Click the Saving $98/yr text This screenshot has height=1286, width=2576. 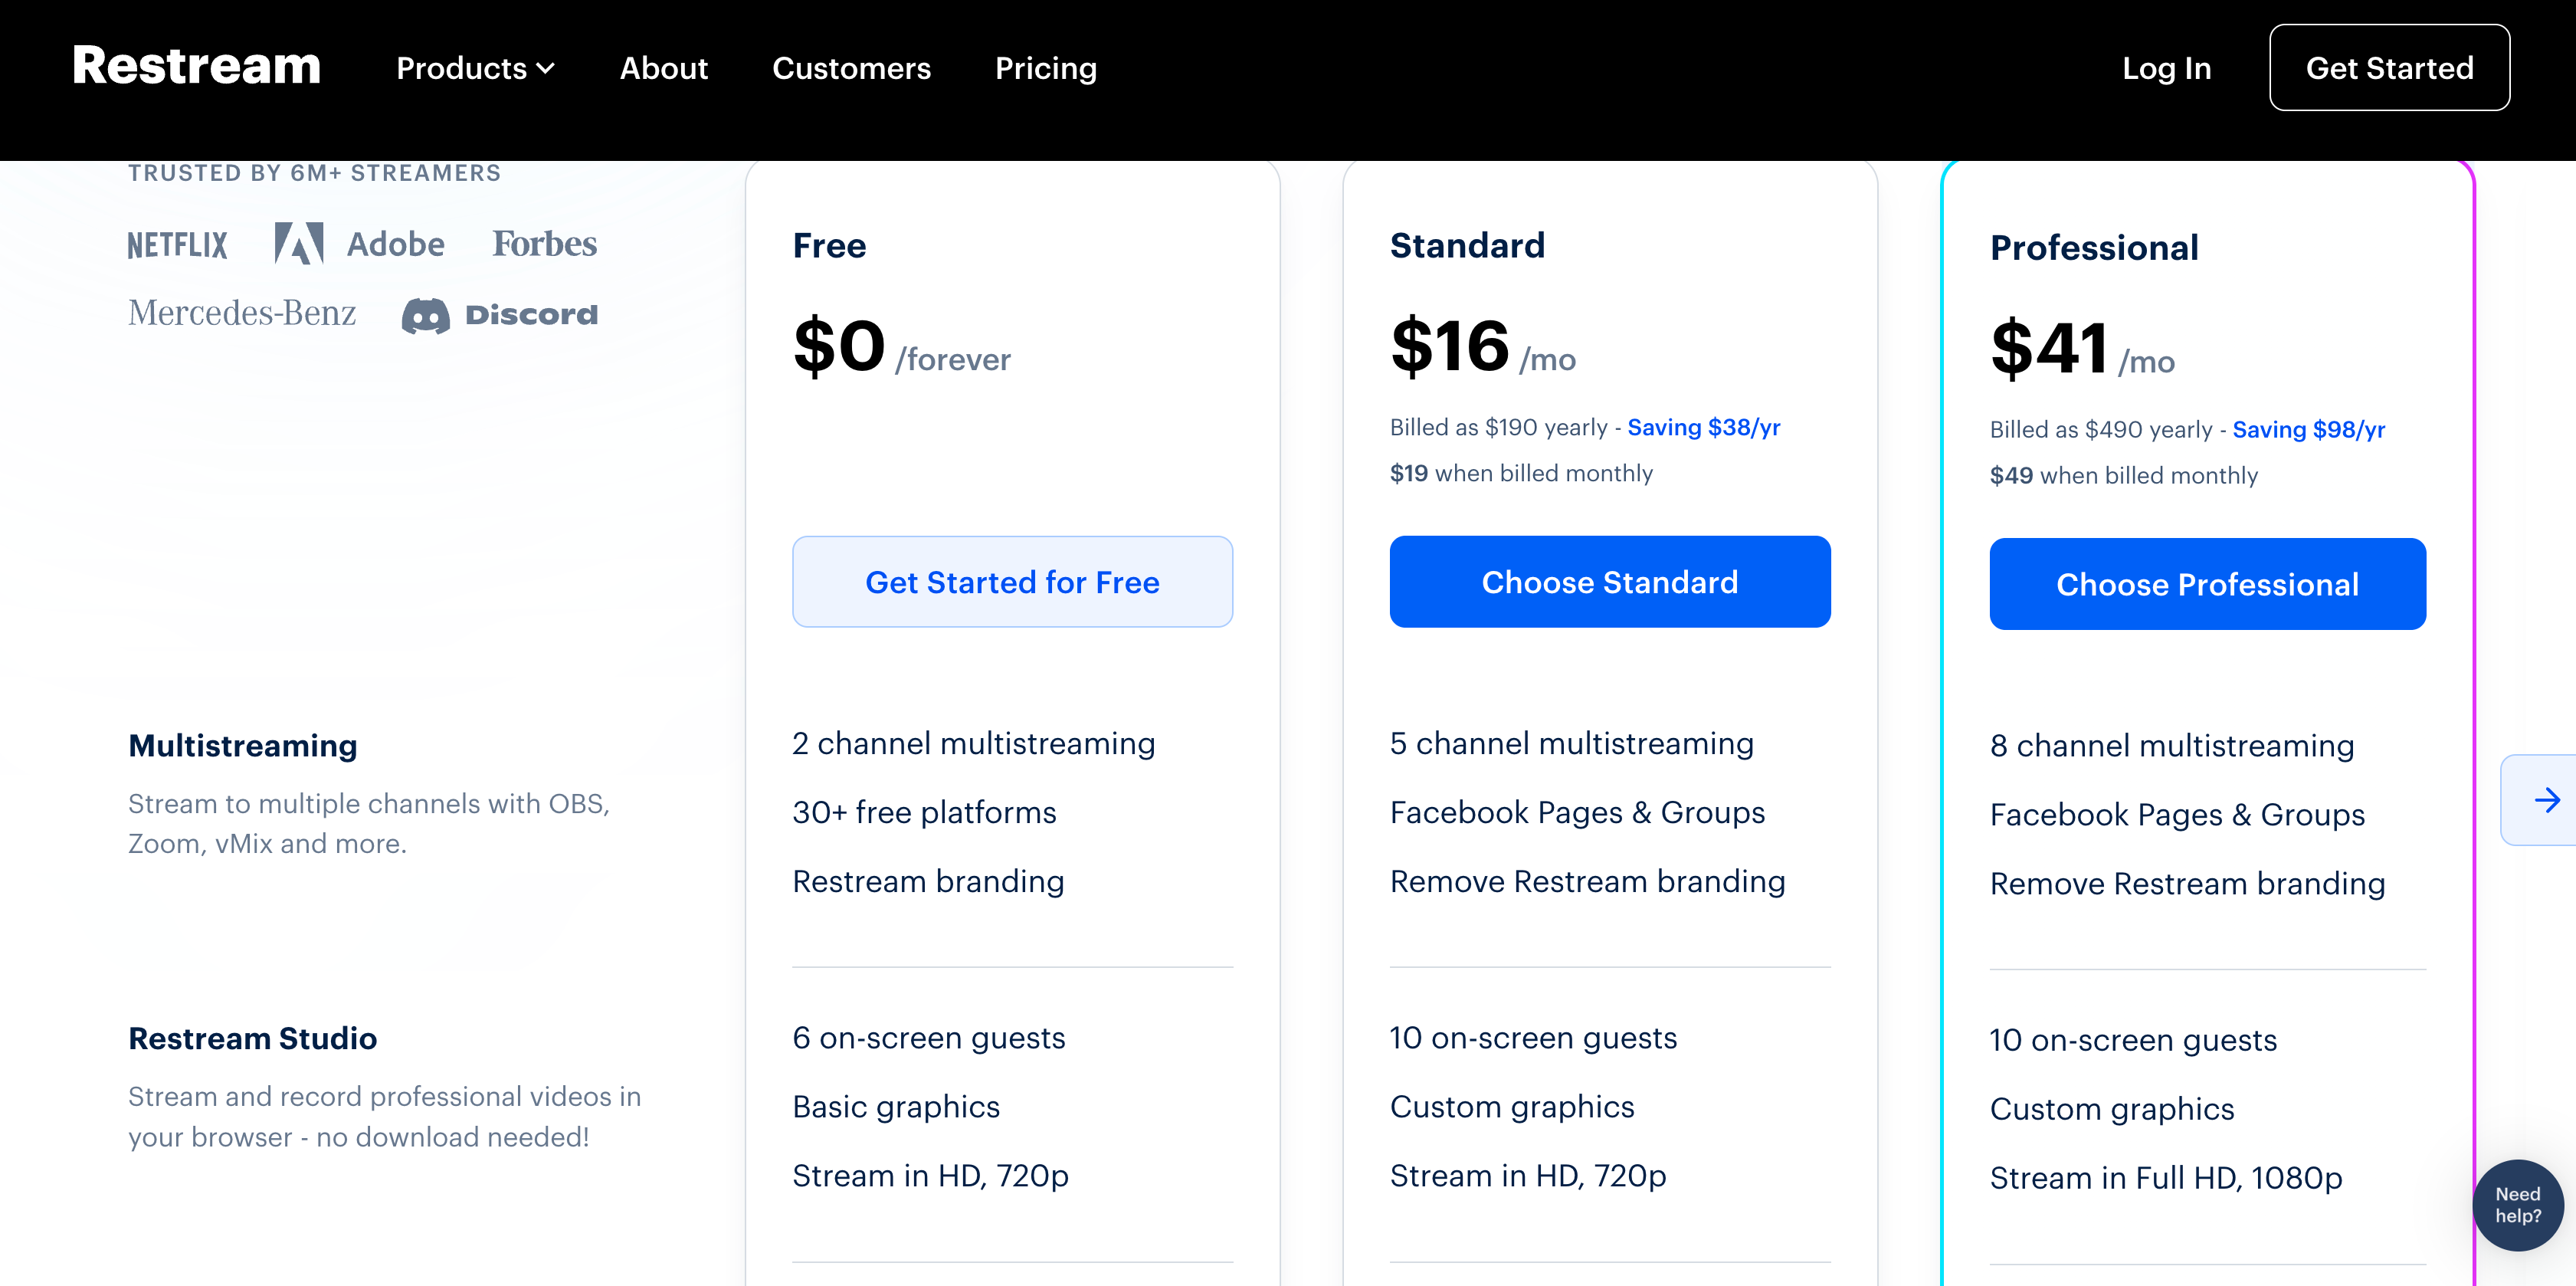point(2308,430)
